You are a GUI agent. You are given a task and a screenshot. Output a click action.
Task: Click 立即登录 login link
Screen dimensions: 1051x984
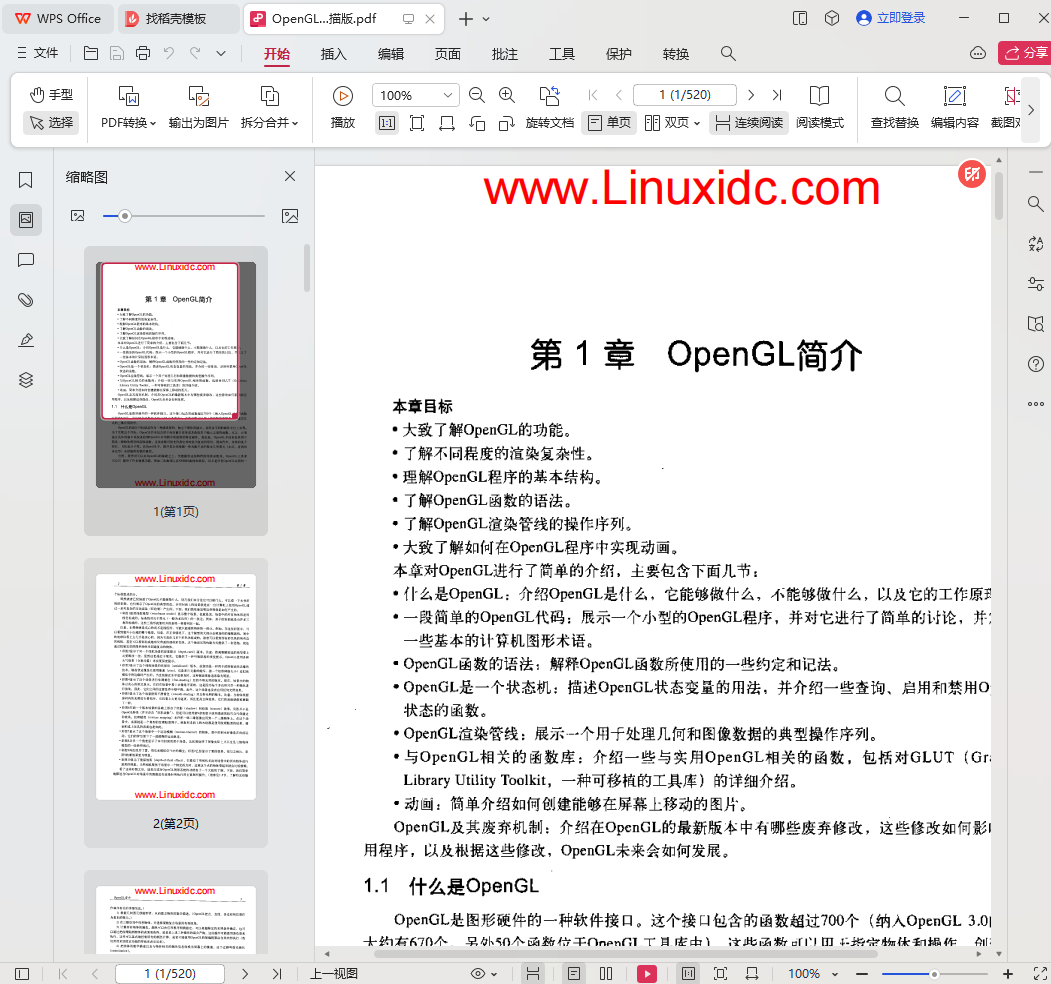click(x=891, y=18)
